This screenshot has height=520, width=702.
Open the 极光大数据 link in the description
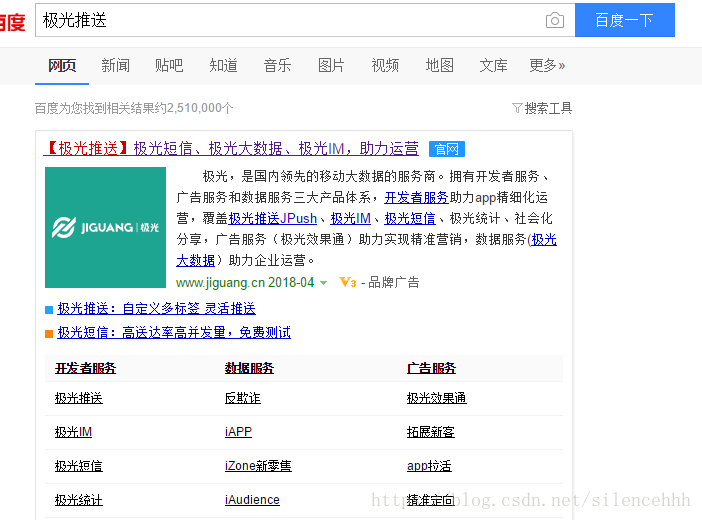click(x=195, y=261)
